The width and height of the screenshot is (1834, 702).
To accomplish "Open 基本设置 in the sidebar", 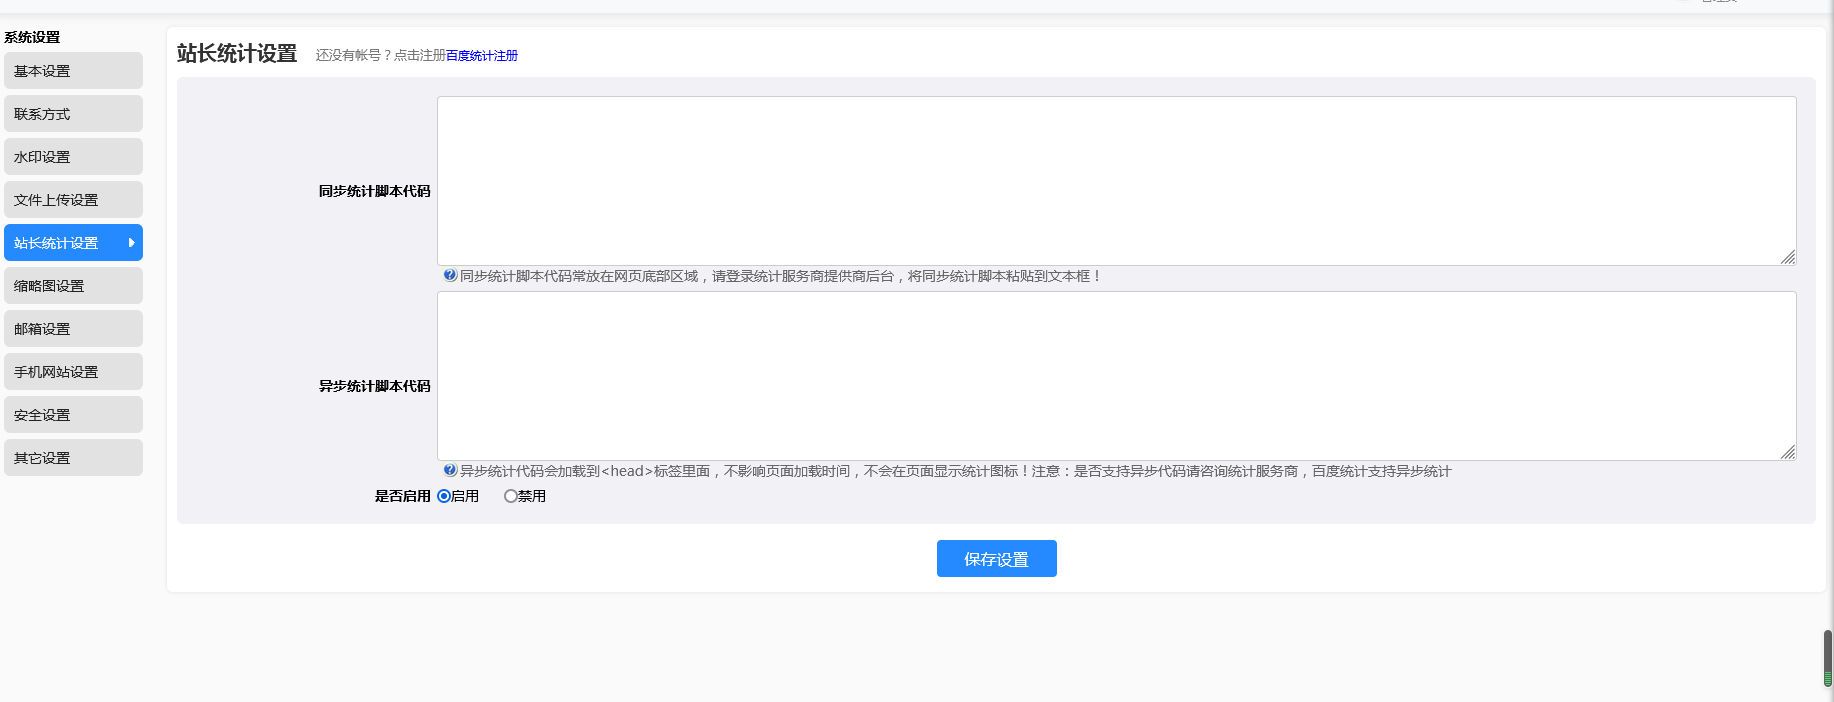I will [73, 71].
